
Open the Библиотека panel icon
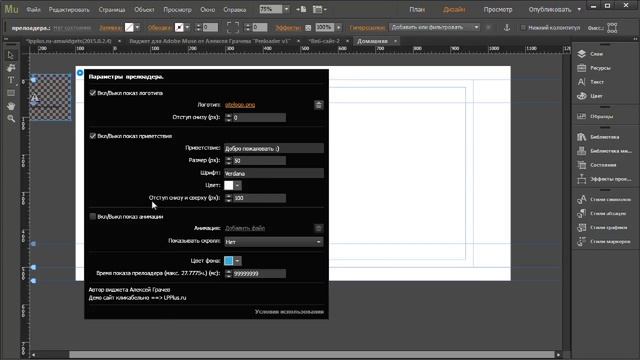pyautogui.click(x=582, y=137)
